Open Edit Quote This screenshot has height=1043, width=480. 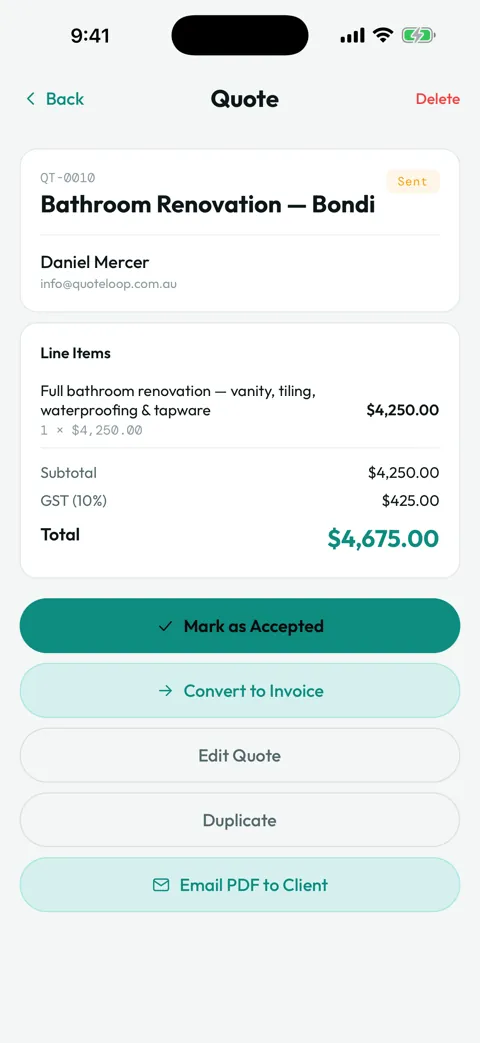[240, 755]
